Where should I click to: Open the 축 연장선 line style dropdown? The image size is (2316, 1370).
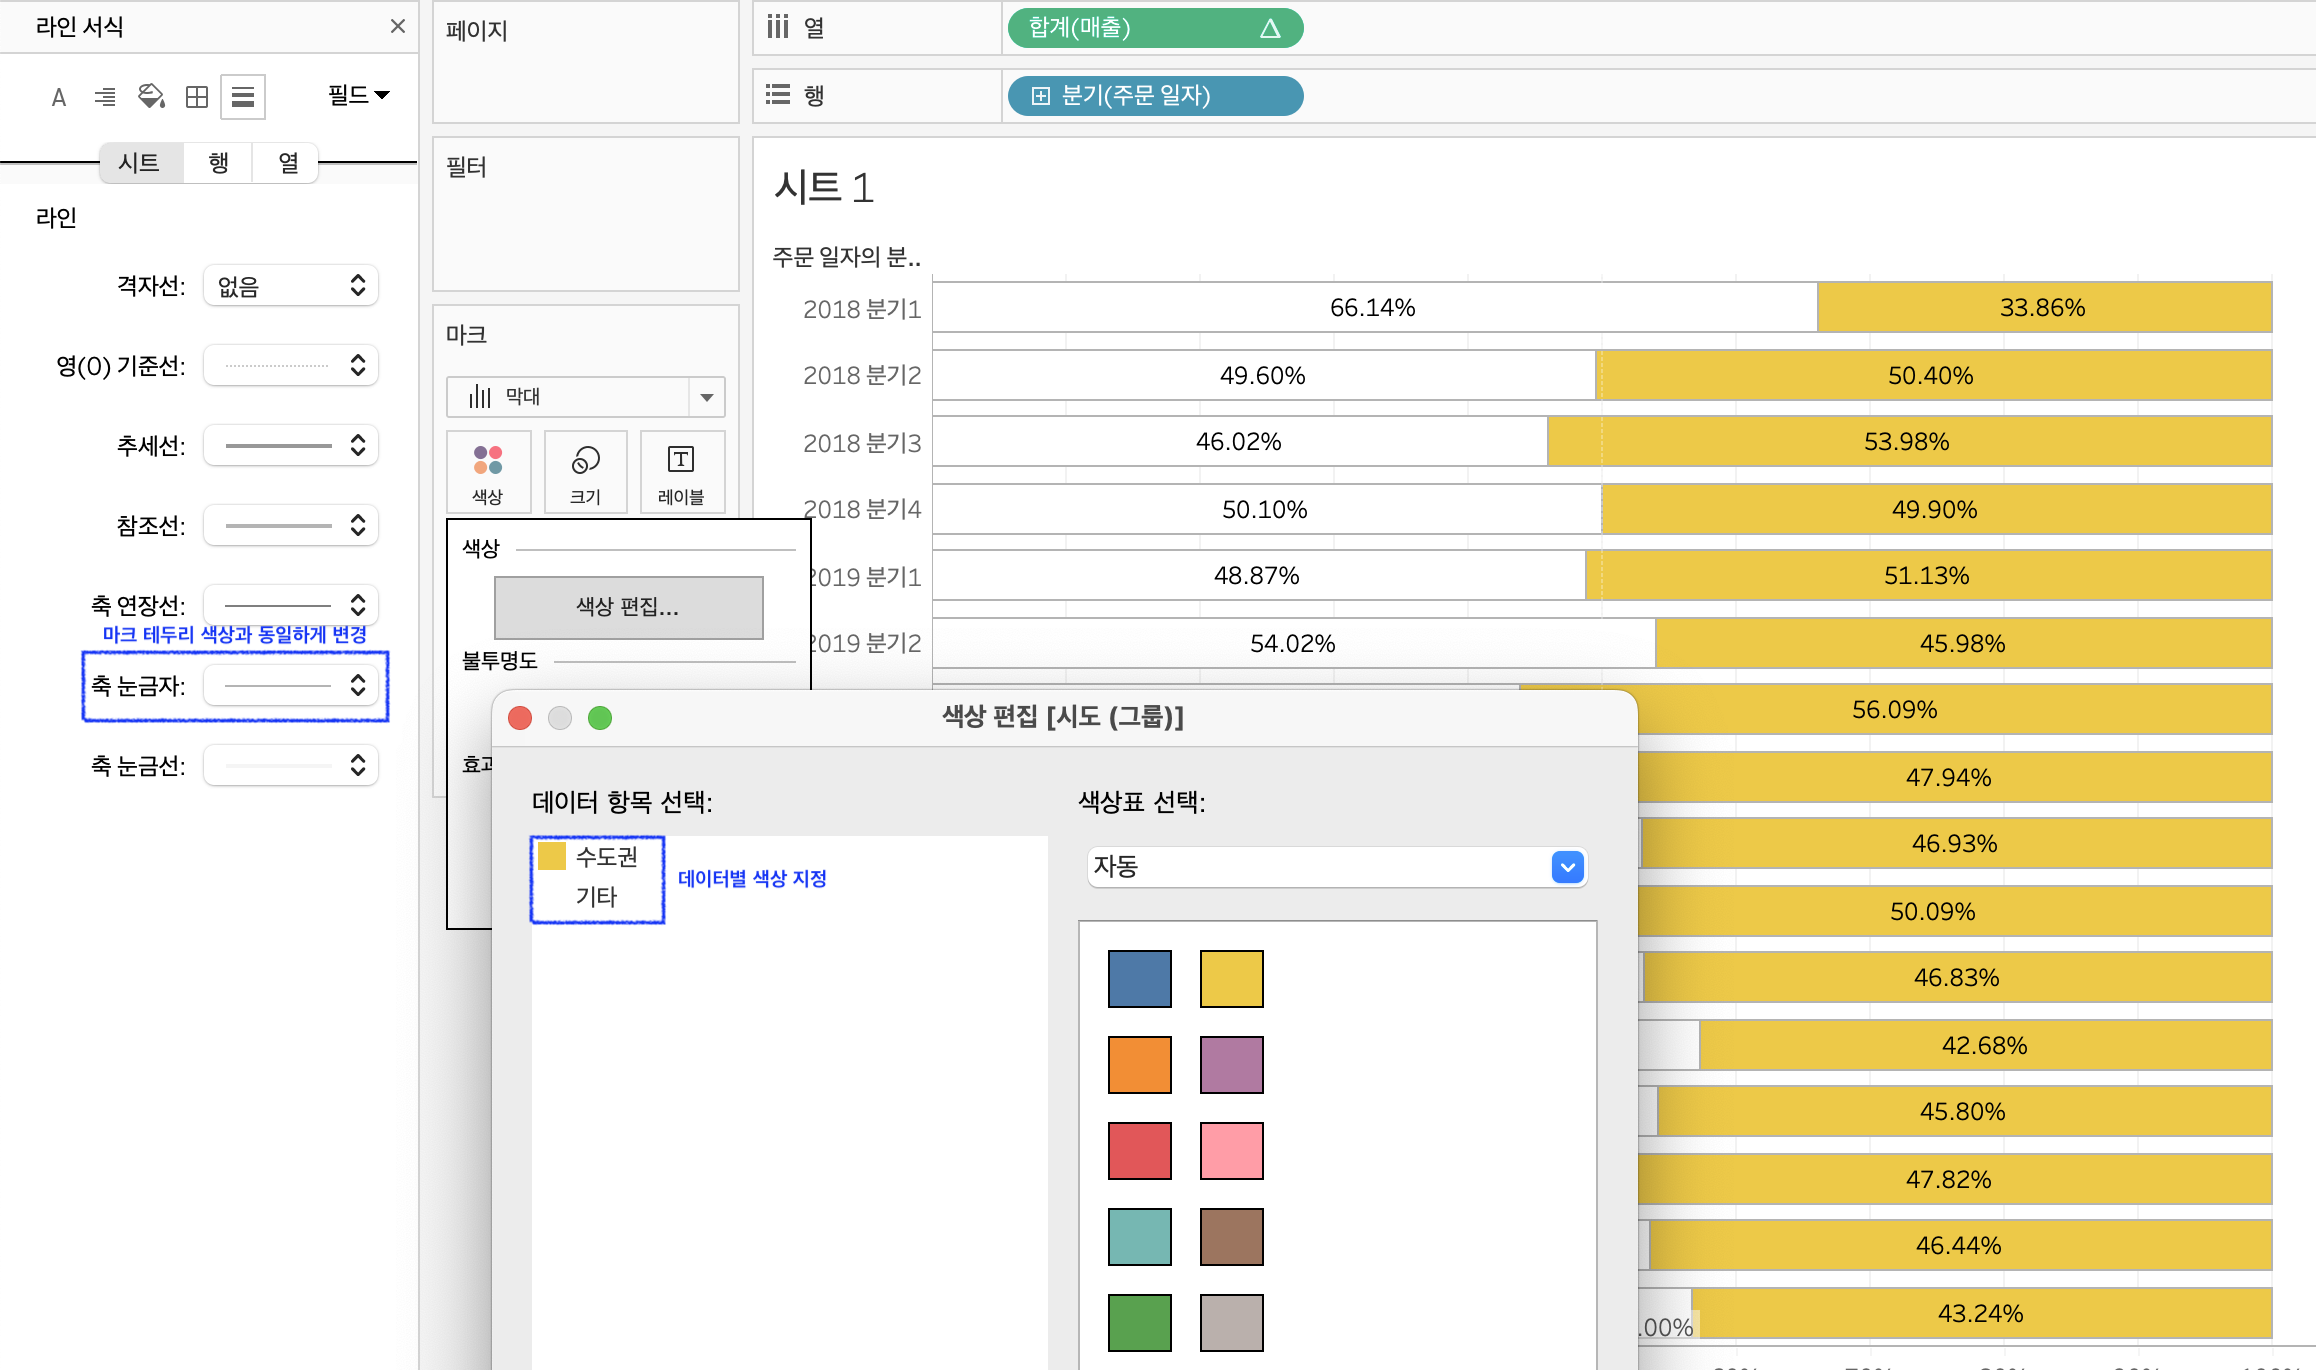point(291,605)
